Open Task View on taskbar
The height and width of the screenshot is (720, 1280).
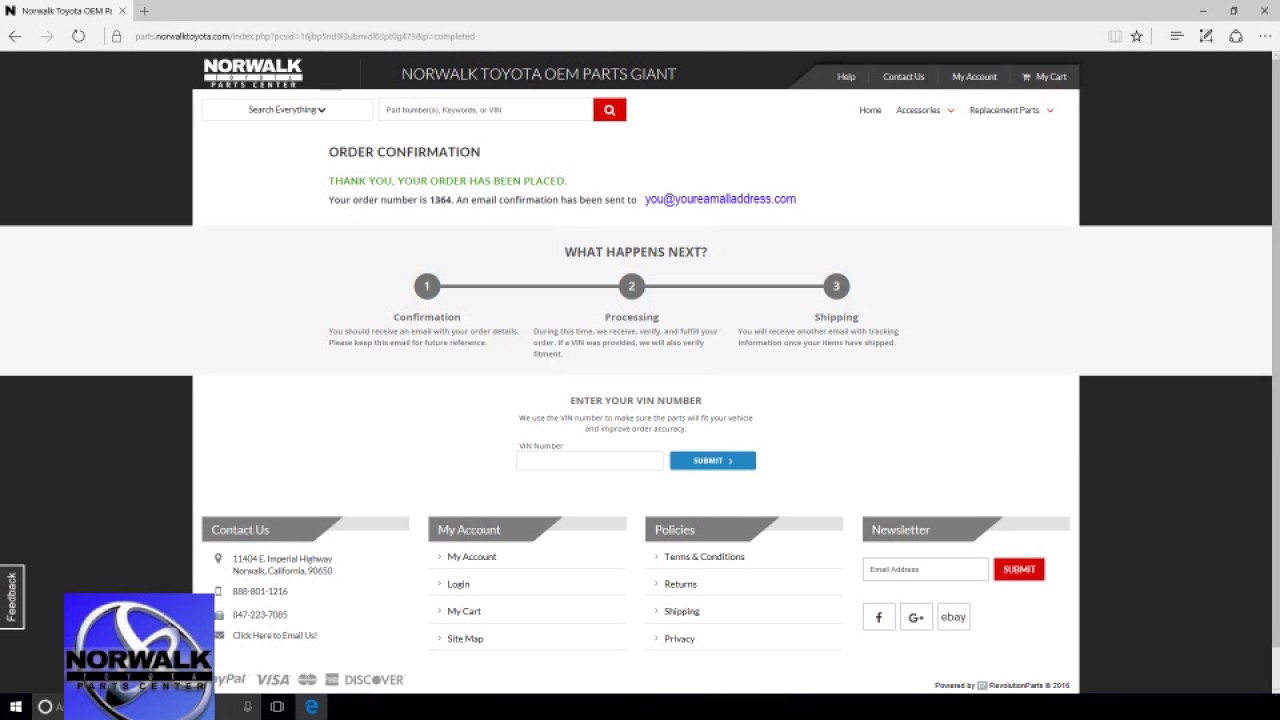277,707
